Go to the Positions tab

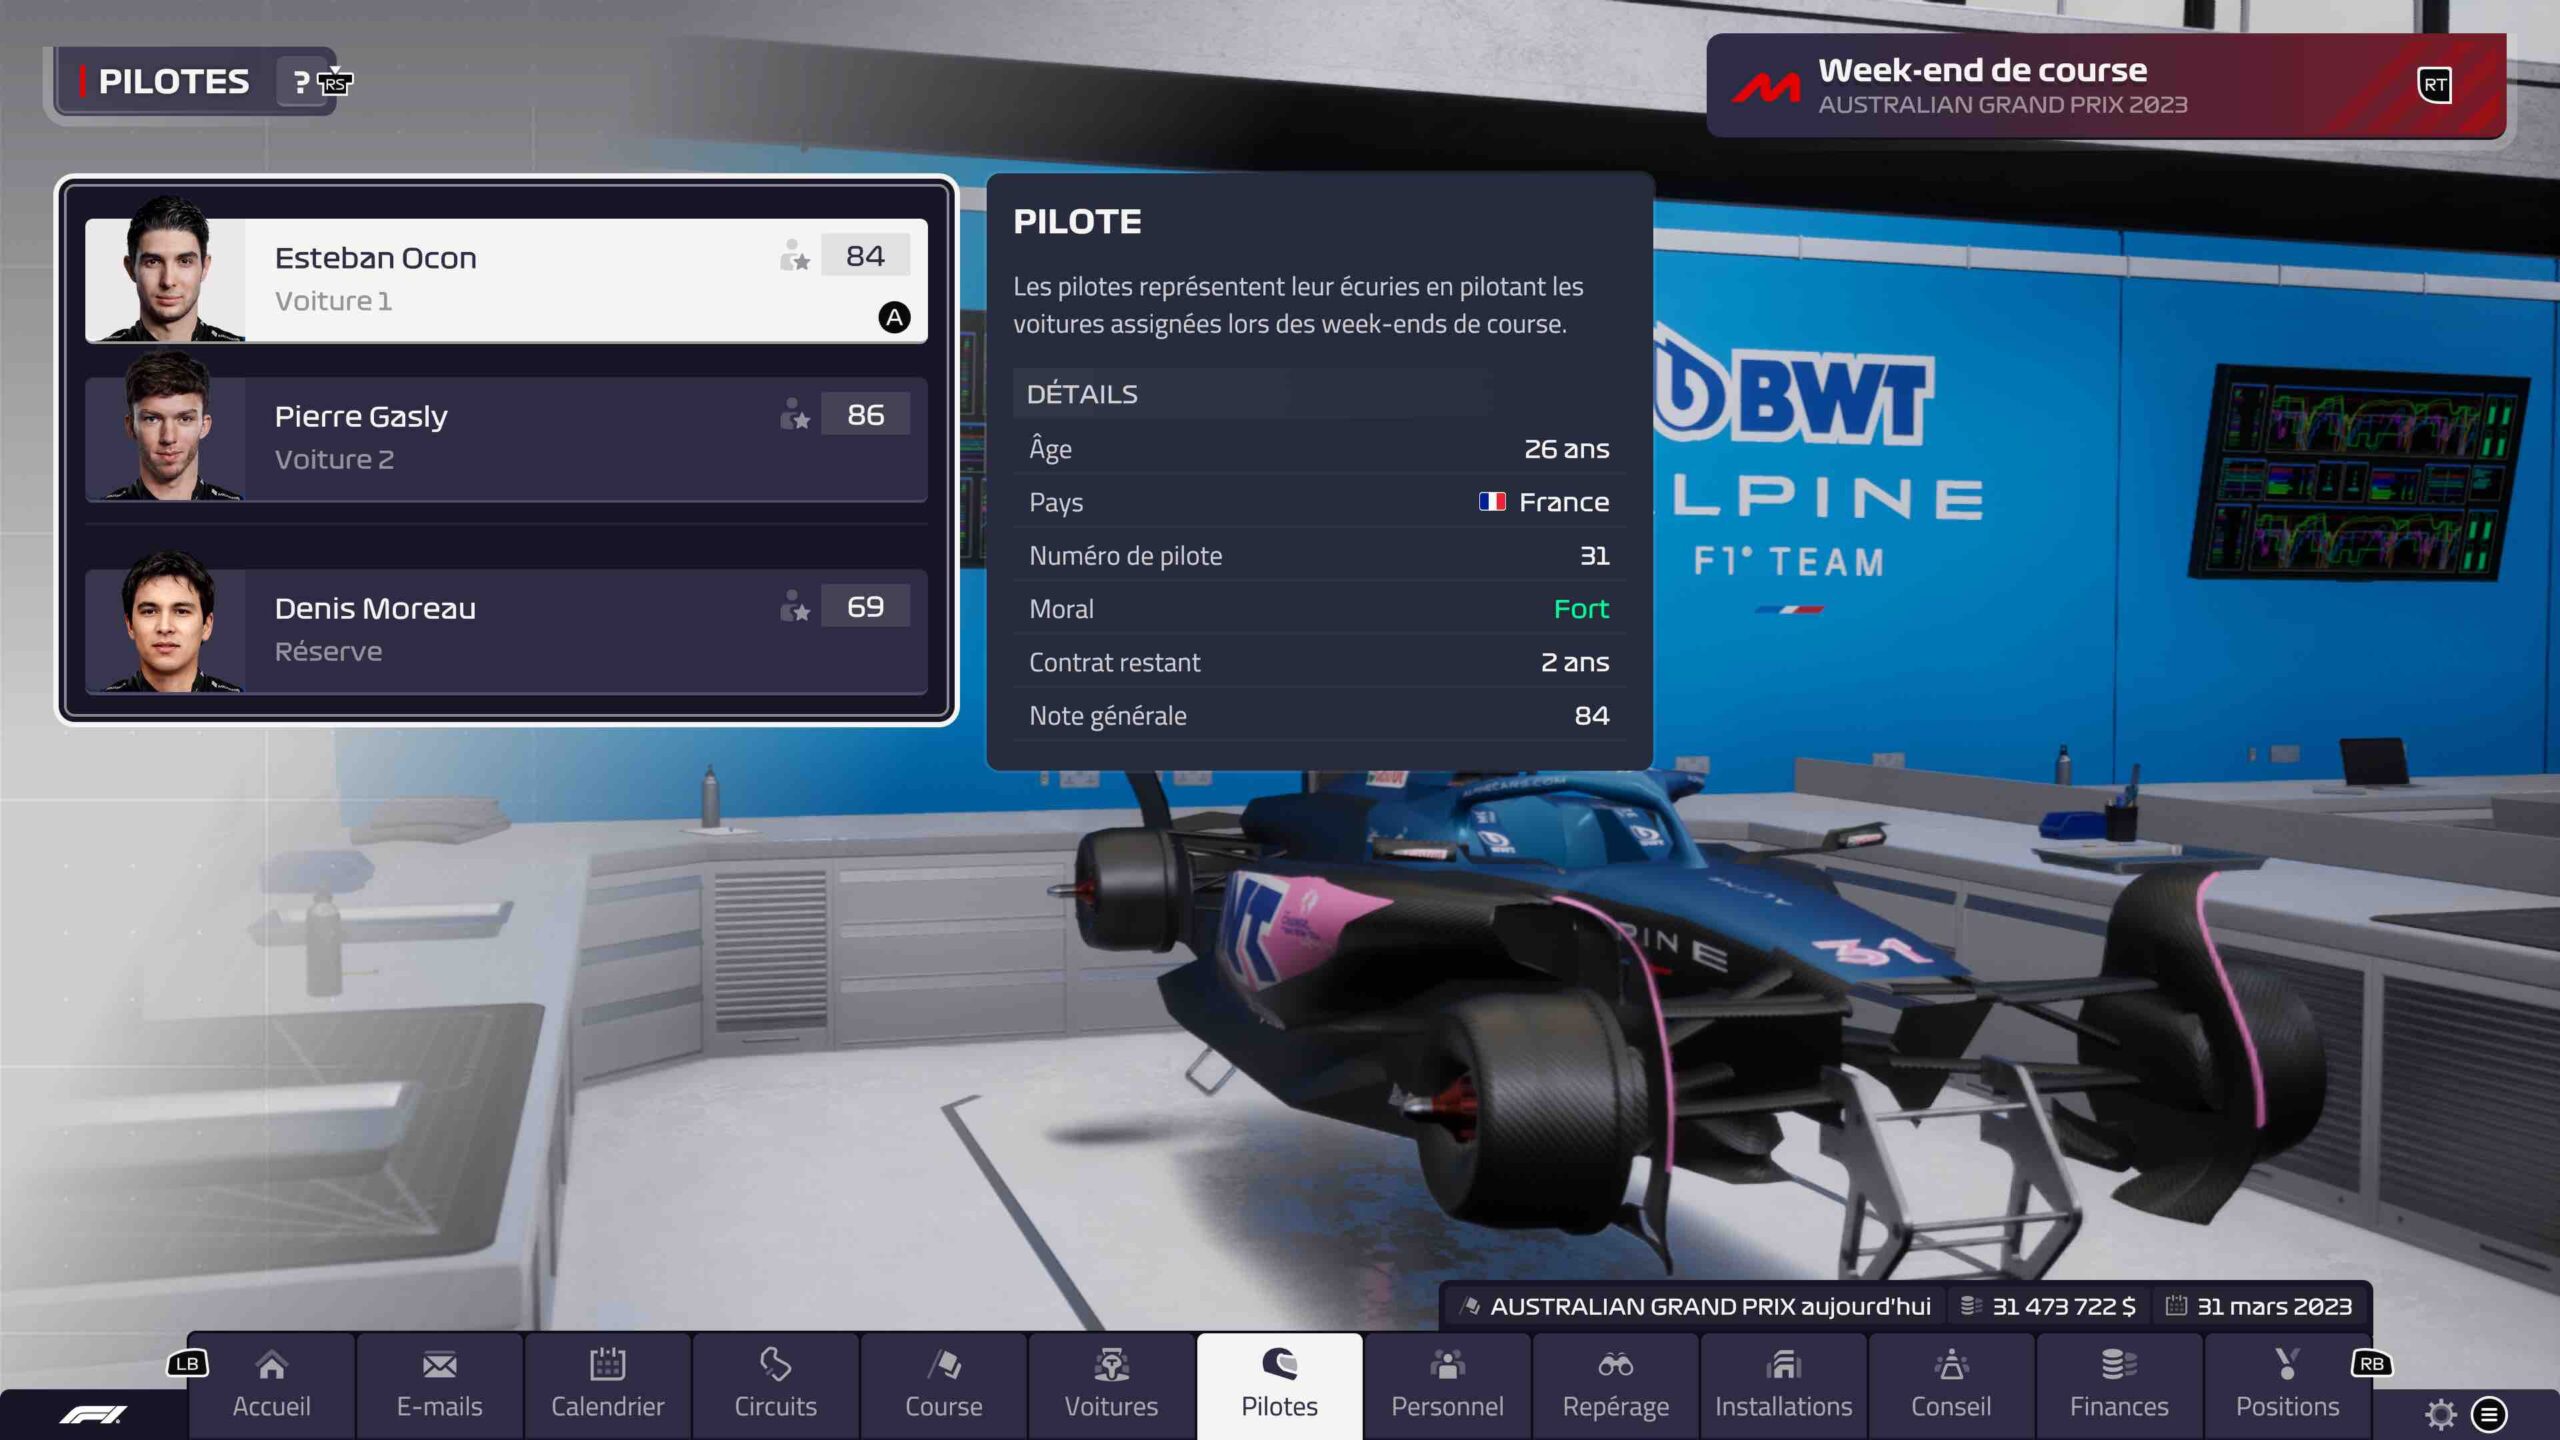2287,1385
